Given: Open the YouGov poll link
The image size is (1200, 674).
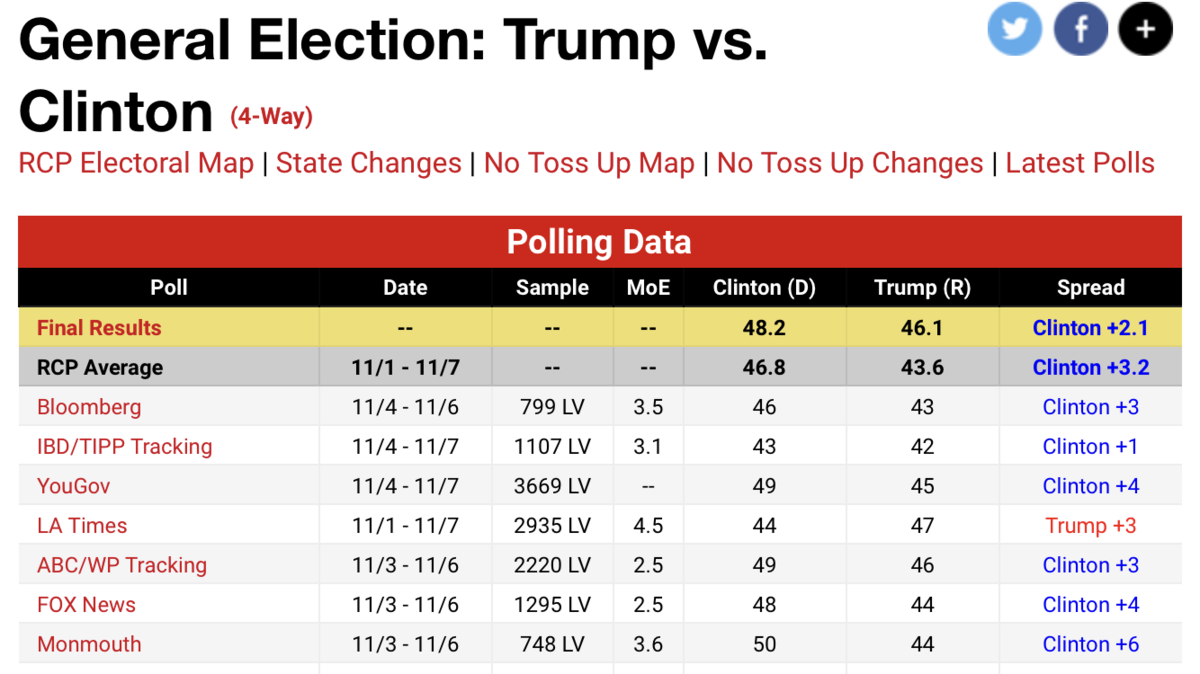Looking at the screenshot, I should tap(73, 486).
